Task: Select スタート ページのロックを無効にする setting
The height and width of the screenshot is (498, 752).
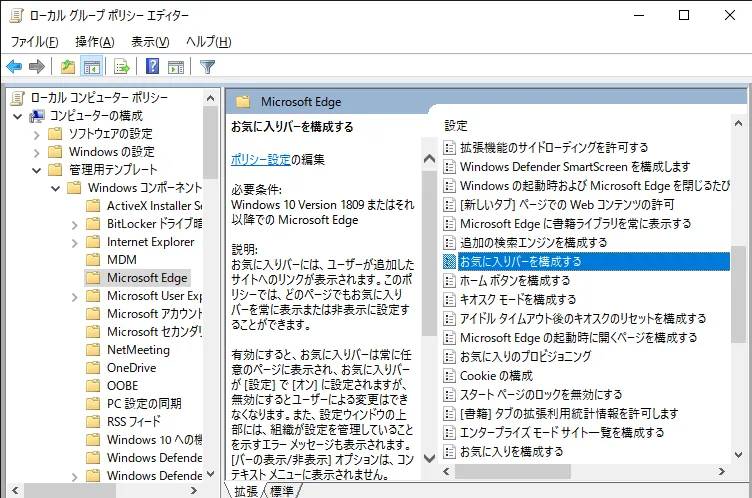Action: 540,395
